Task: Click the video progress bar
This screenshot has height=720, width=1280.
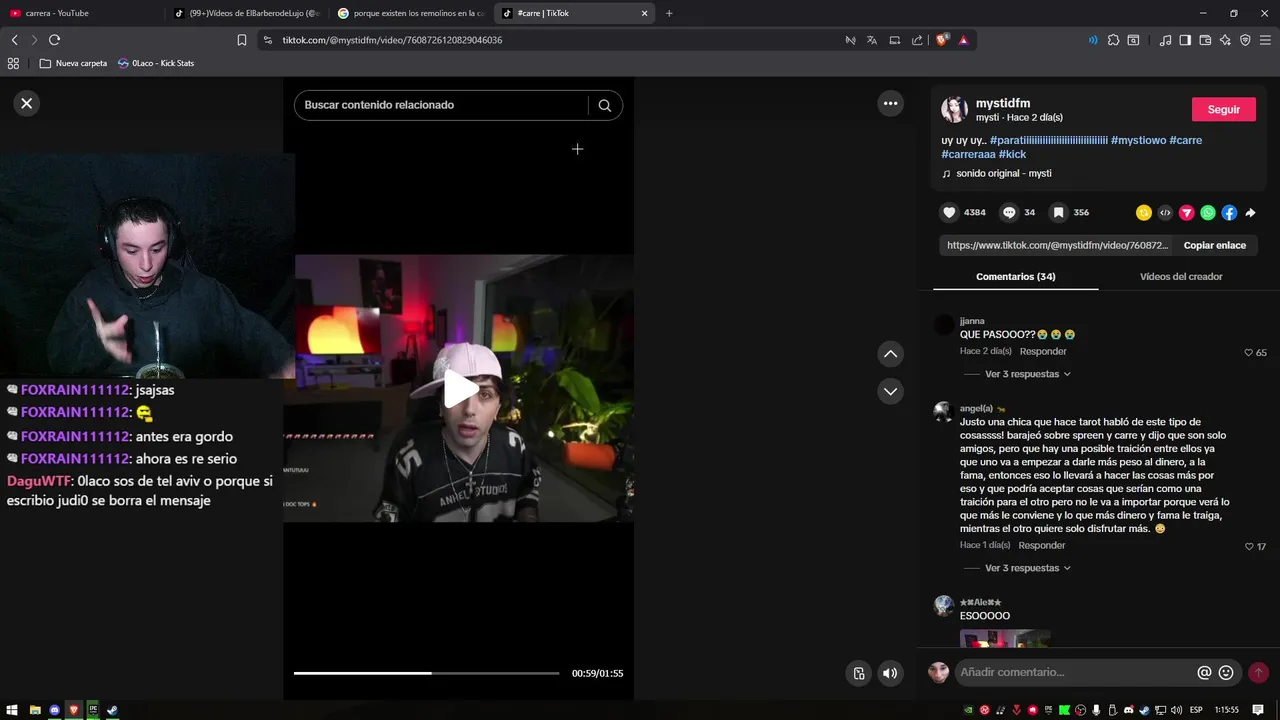Action: point(426,673)
